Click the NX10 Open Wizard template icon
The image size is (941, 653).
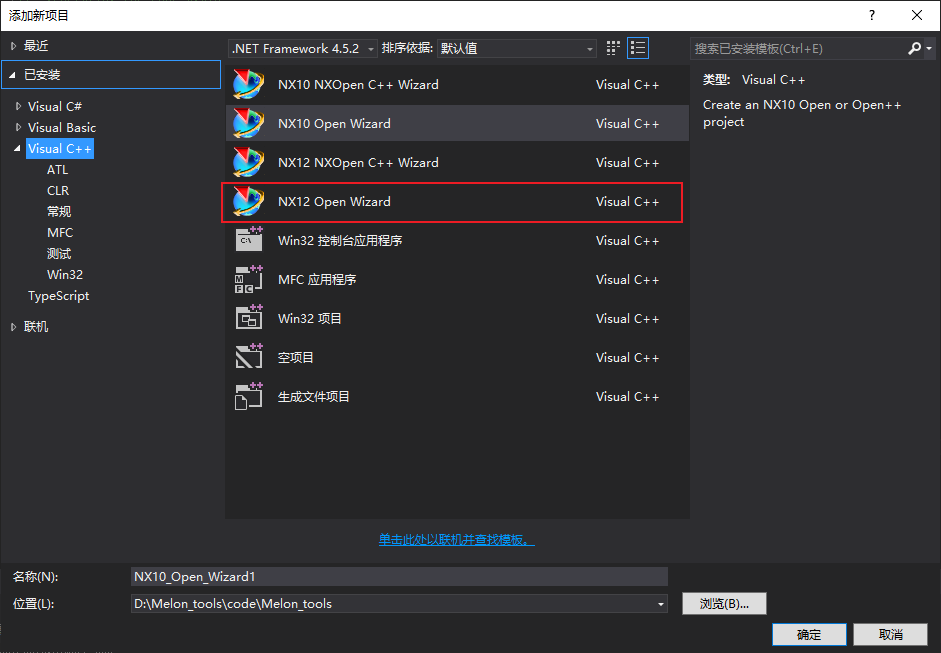(248, 124)
